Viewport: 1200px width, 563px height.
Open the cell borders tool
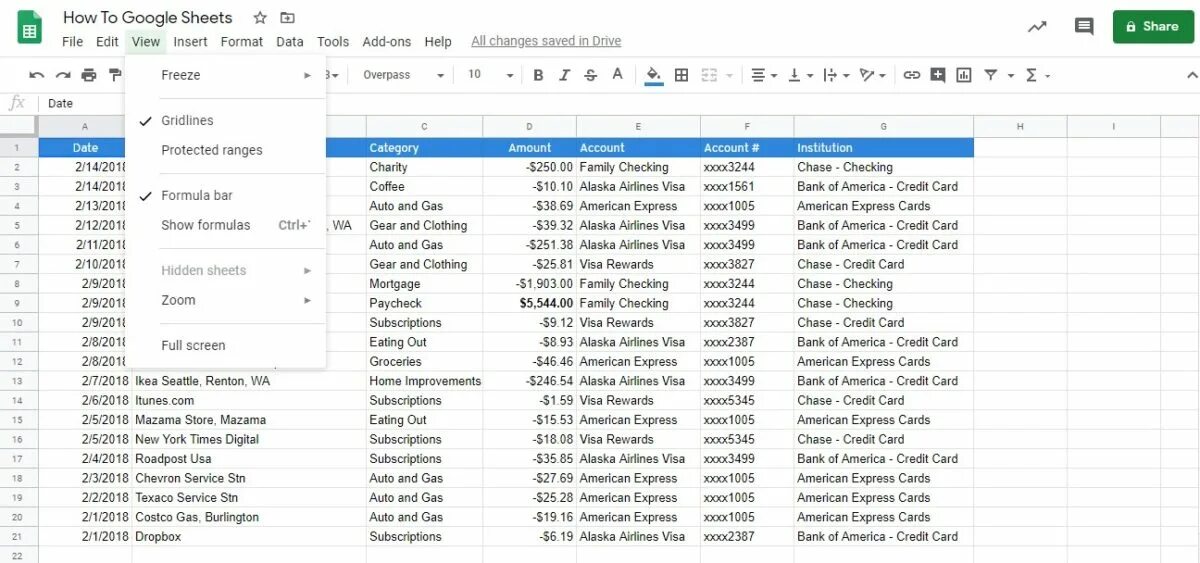click(681, 75)
